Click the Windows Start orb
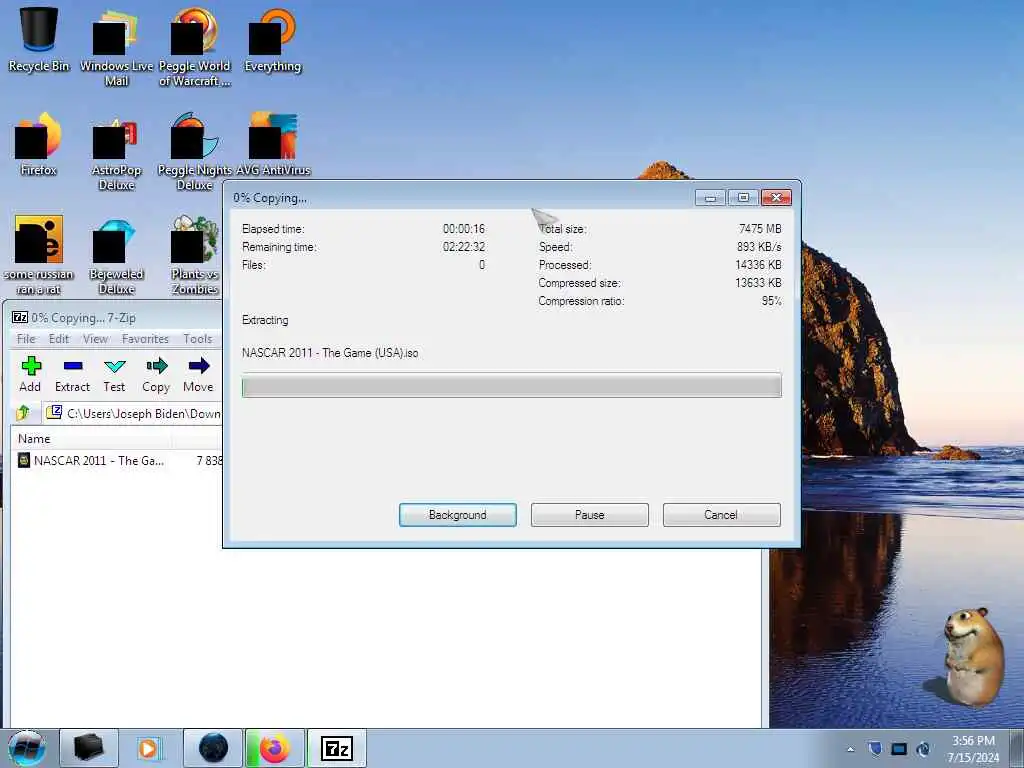This screenshot has width=1024, height=768. point(27,748)
